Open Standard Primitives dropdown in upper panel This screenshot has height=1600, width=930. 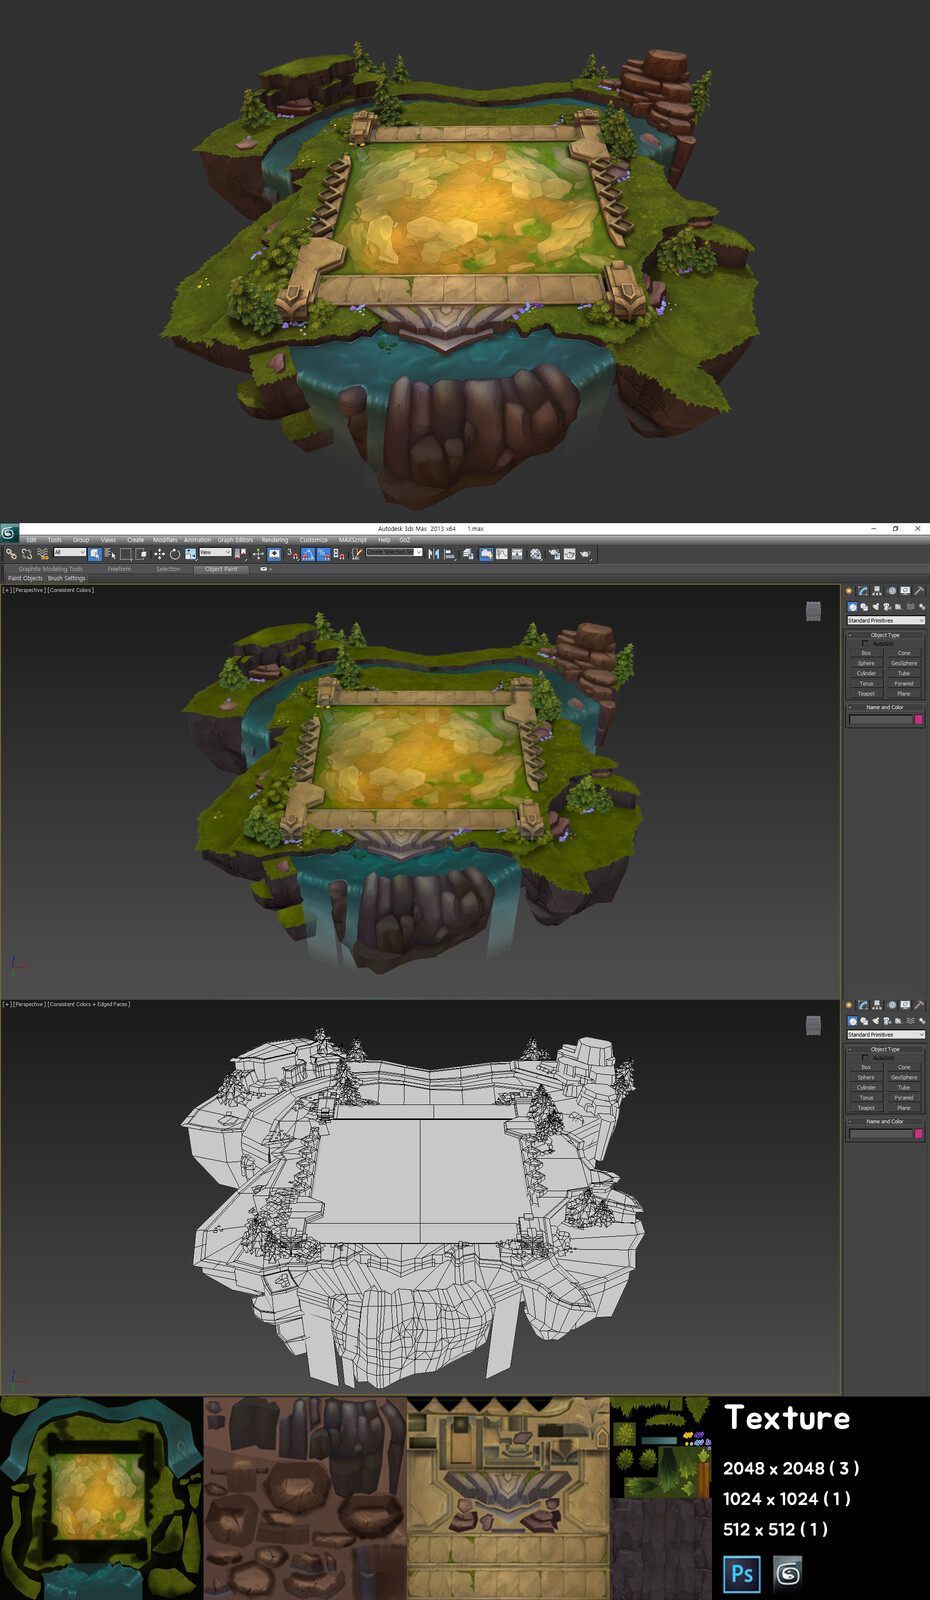[x=886, y=621]
